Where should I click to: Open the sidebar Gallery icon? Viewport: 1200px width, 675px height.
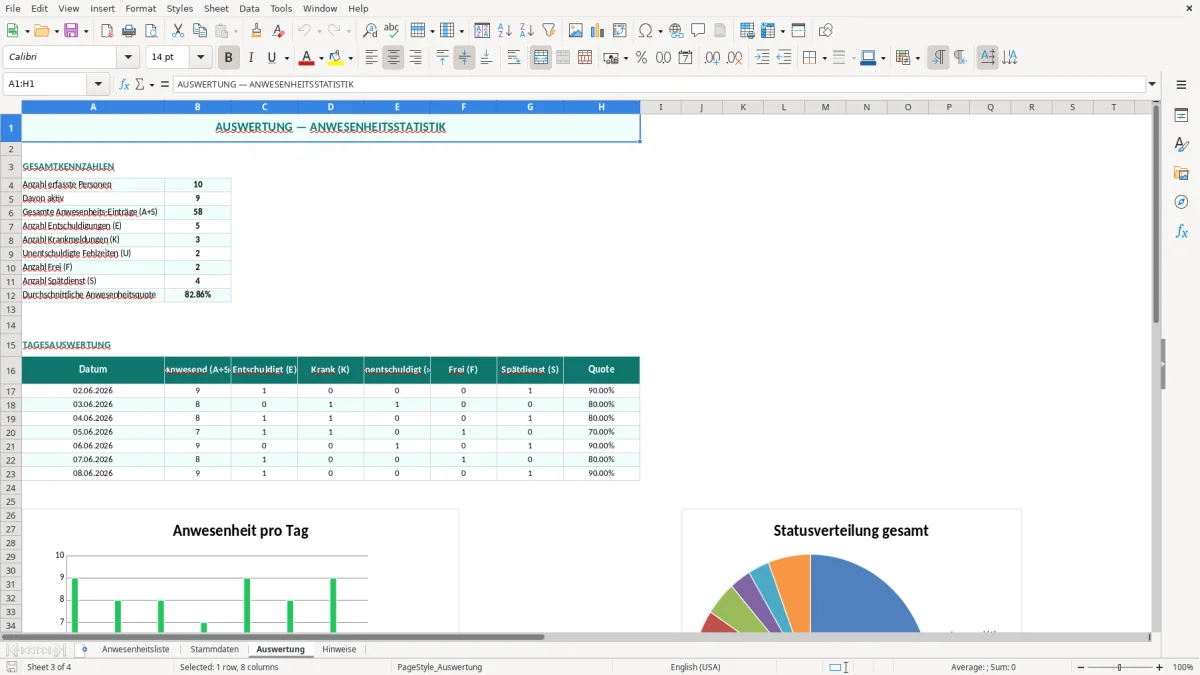[1182, 174]
